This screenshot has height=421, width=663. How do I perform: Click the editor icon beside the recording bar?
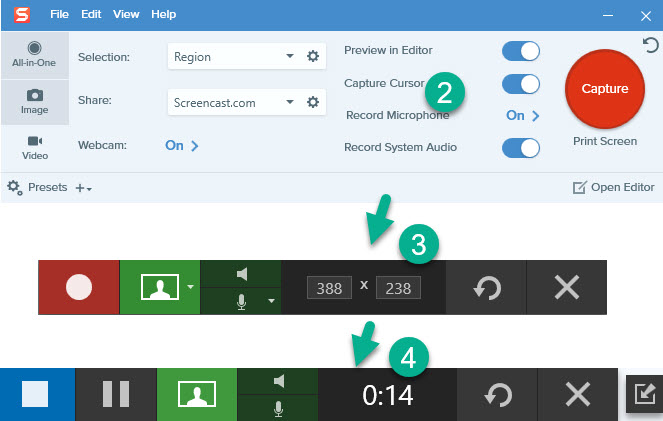pyautogui.click(x=644, y=394)
